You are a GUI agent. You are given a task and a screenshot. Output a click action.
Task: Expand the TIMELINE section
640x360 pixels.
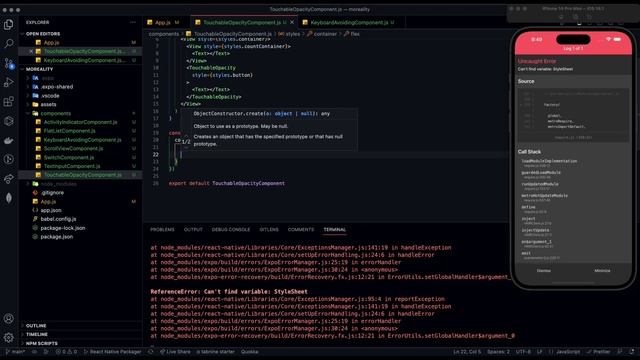pyautogui.click(x=37, y=334)
